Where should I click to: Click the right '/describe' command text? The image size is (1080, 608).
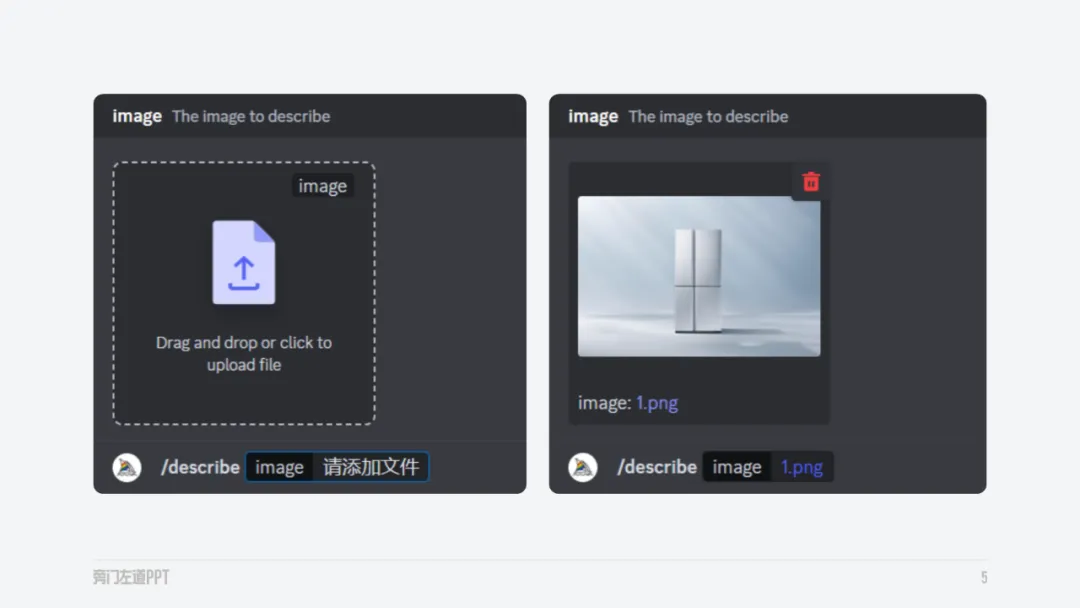point(657,467)
